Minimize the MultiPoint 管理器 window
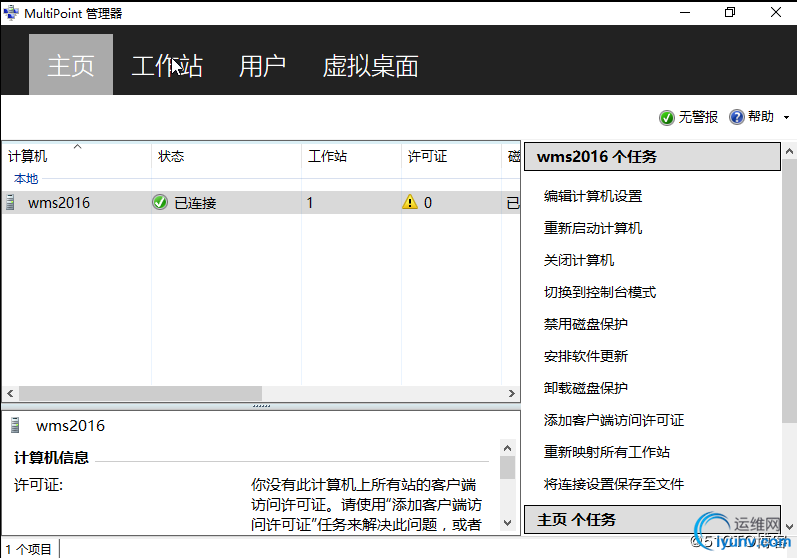 685,12
